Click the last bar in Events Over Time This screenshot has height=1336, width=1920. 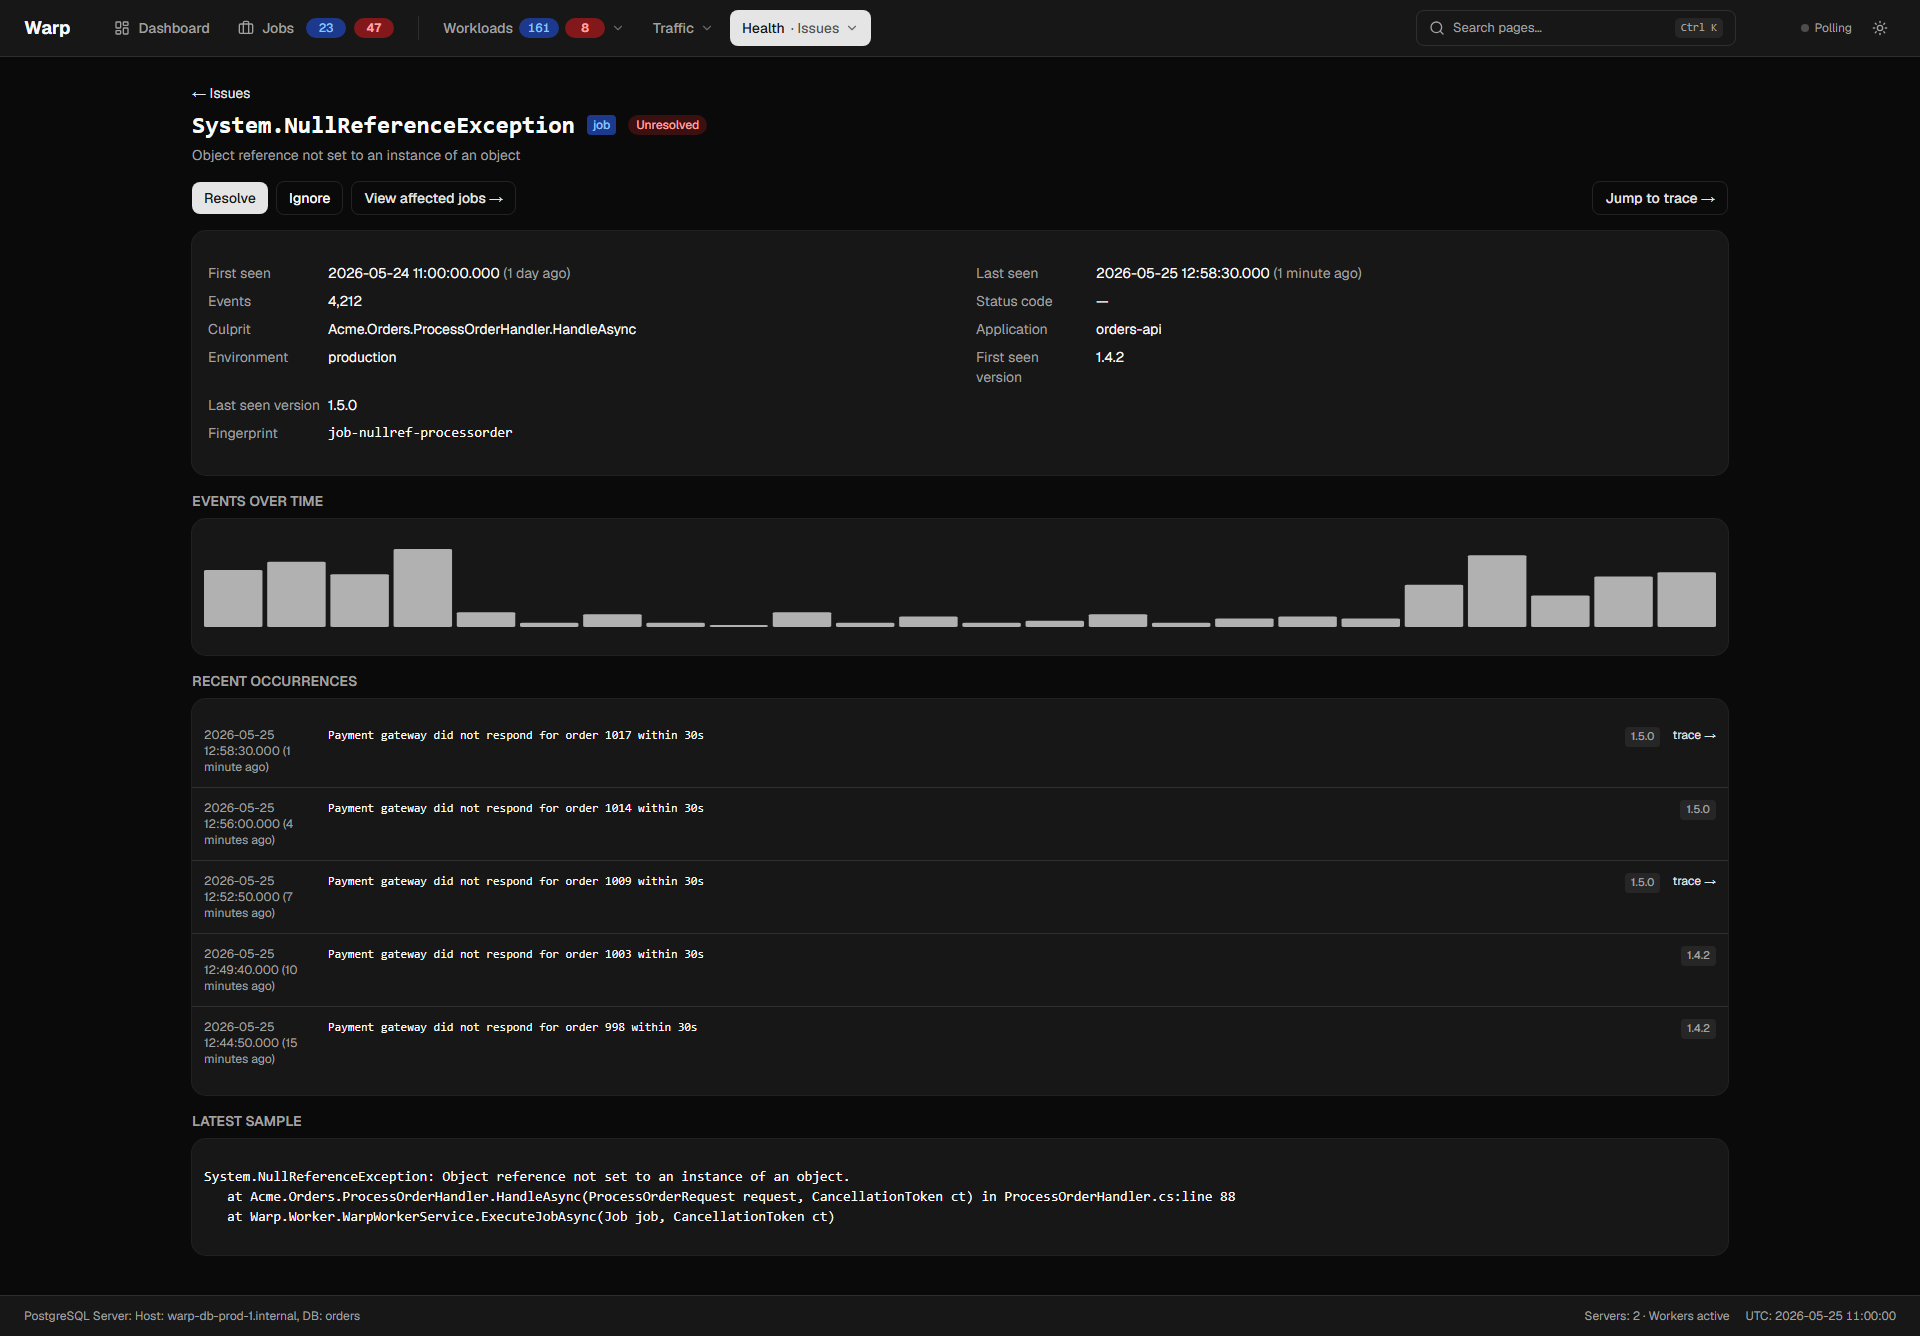coord(1686,599)
